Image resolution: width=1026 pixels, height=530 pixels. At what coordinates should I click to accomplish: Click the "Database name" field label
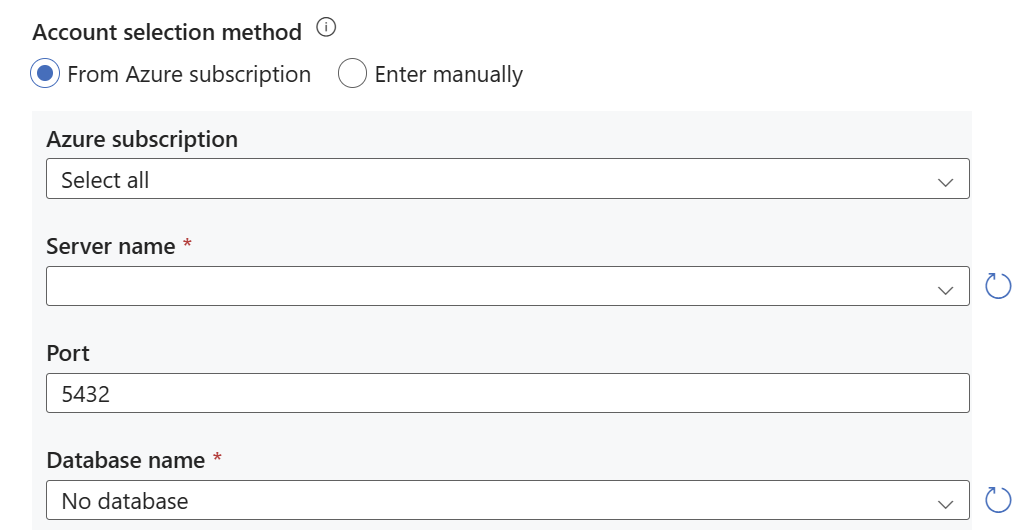[126, 460]
